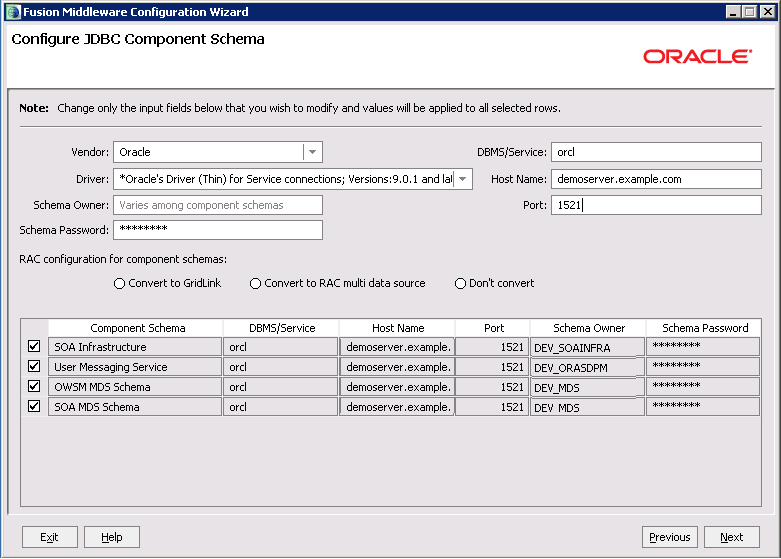Click the DEV_SOAINFRA schema owner cell
This screenshot has width=781, height=559.
point(587,347)
